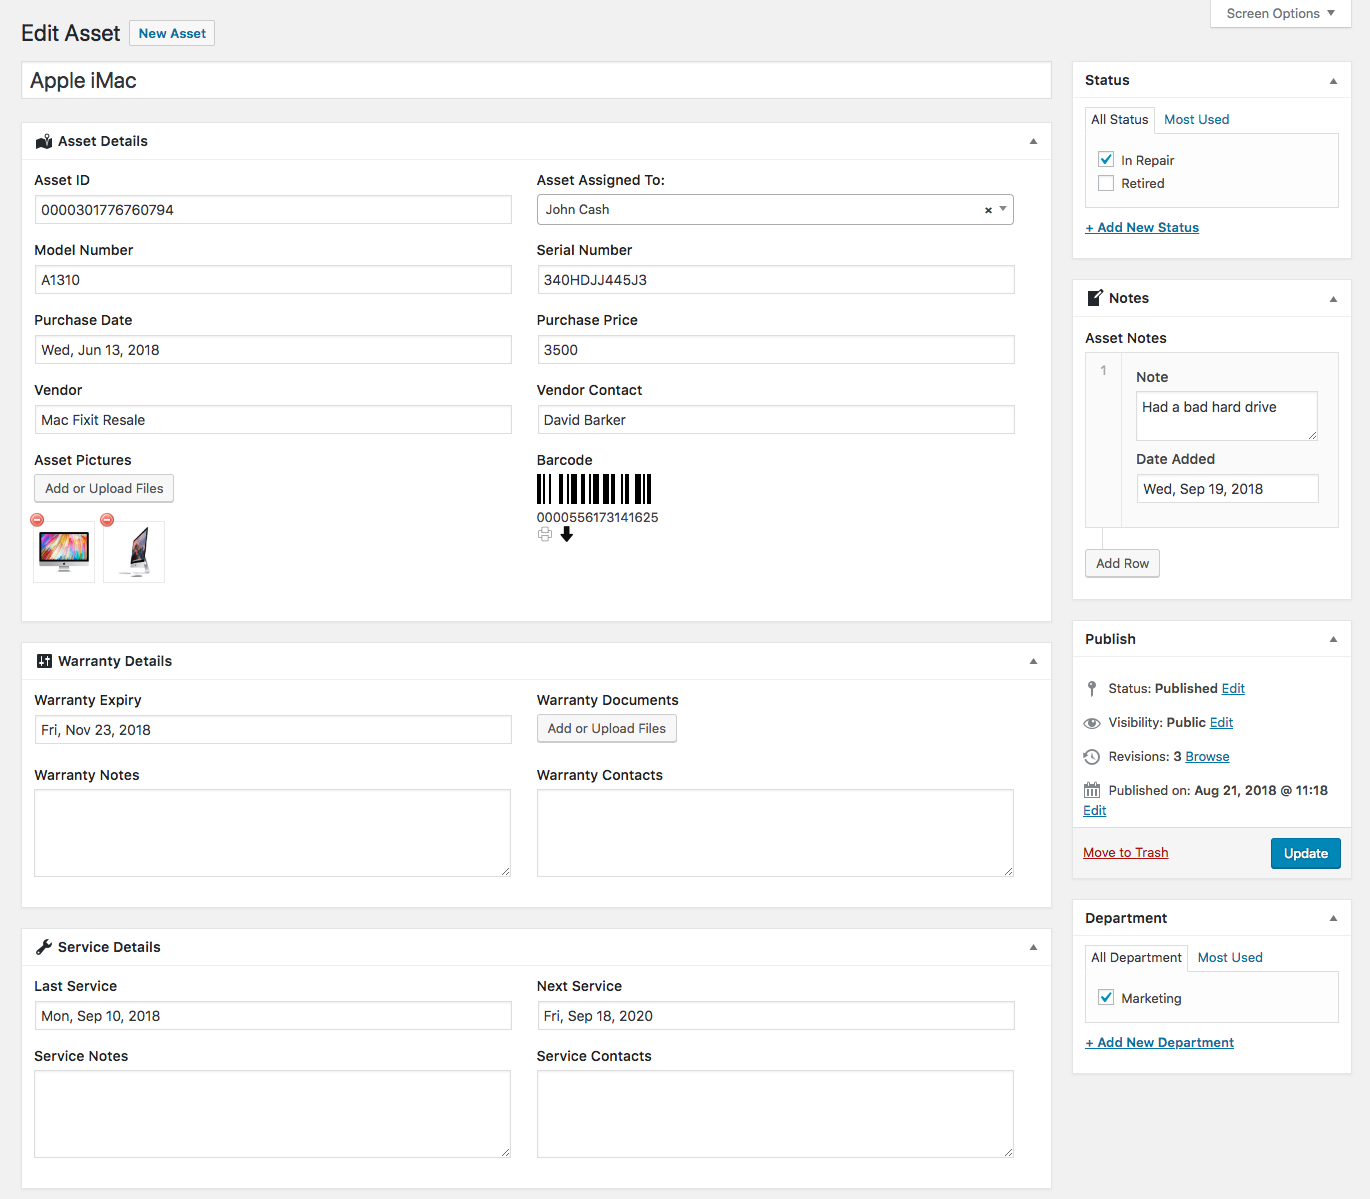This screenshot has width=1370, height=1199.
Task: Print the barcode using printer icon
Action: pyautogui.click(x=545, y=534)
